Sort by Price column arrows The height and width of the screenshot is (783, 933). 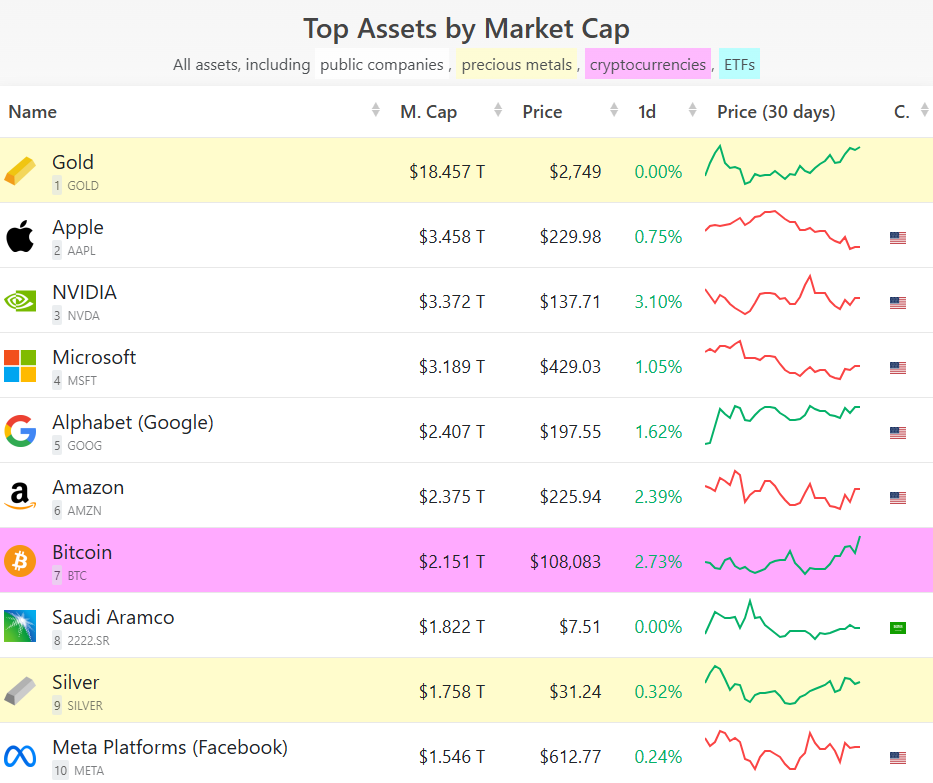coord(614,110)
